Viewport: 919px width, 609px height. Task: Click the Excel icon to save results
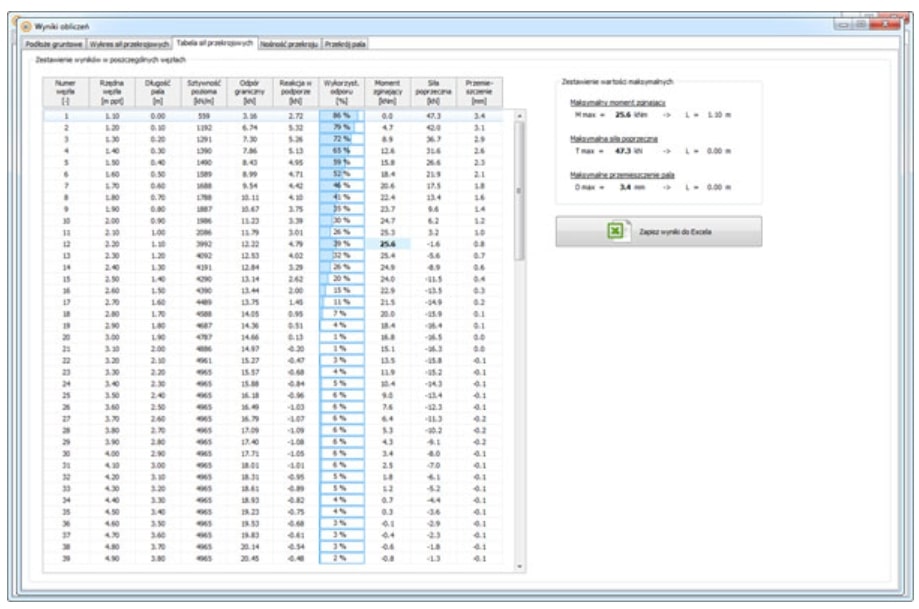point(617,231)
